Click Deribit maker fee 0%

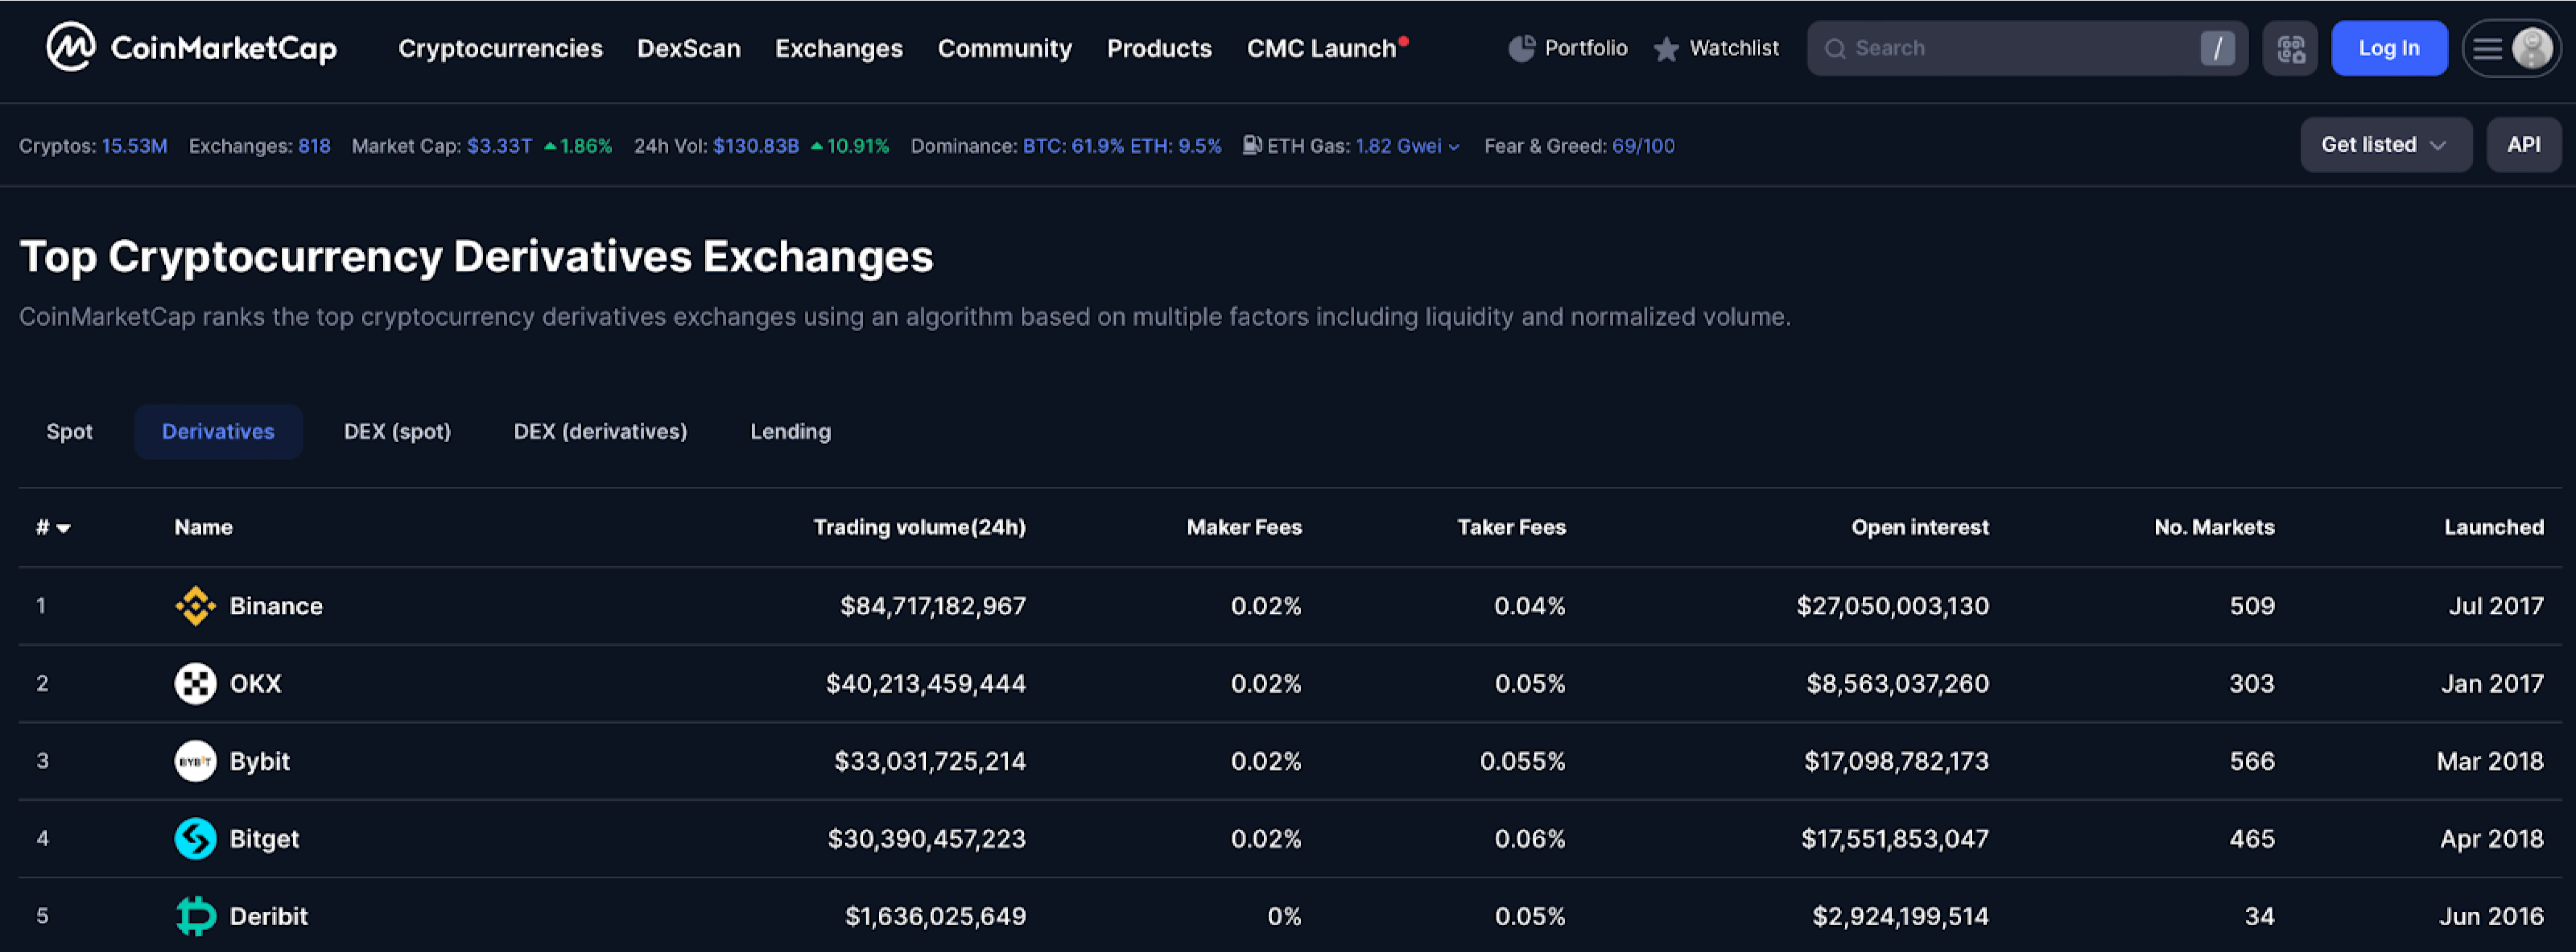1284,916
